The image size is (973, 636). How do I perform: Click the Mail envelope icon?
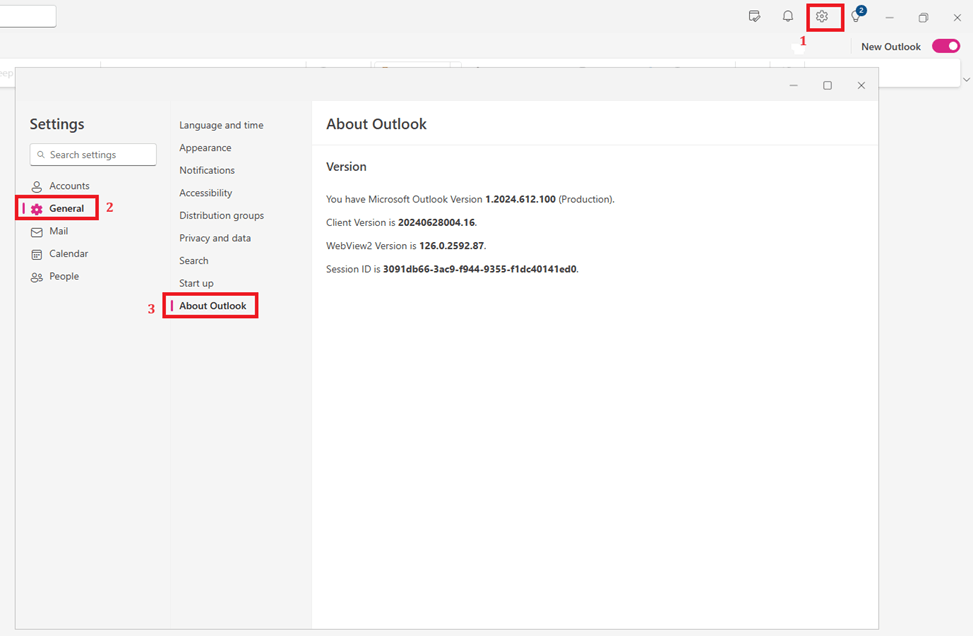37,232
